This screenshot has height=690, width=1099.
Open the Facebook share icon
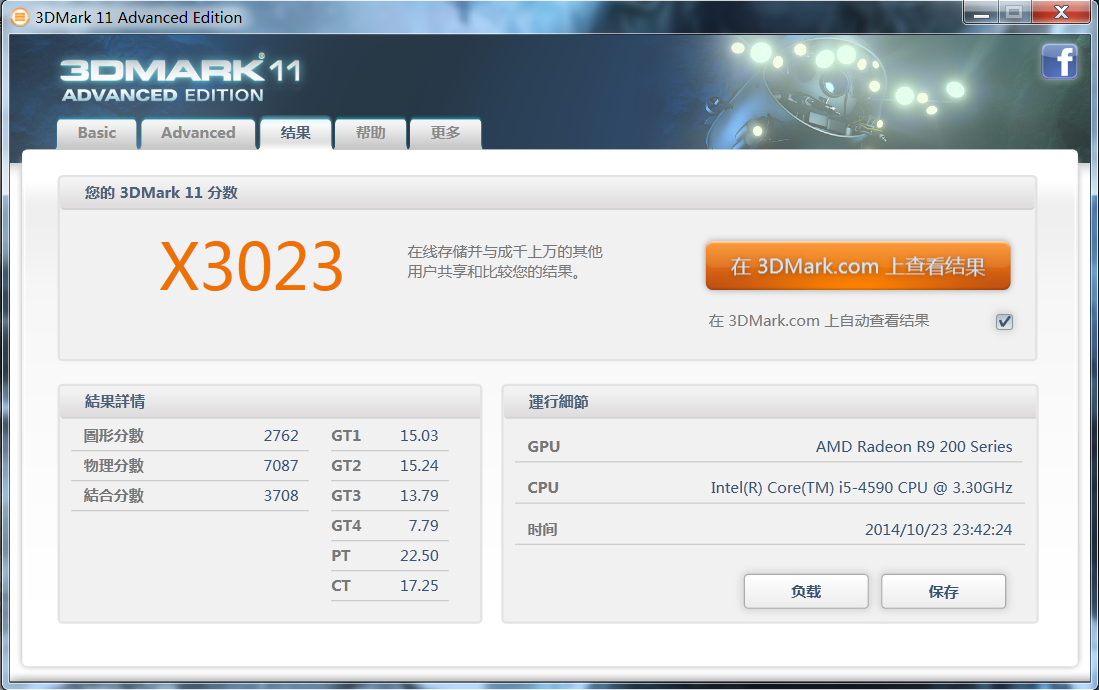1059,62
